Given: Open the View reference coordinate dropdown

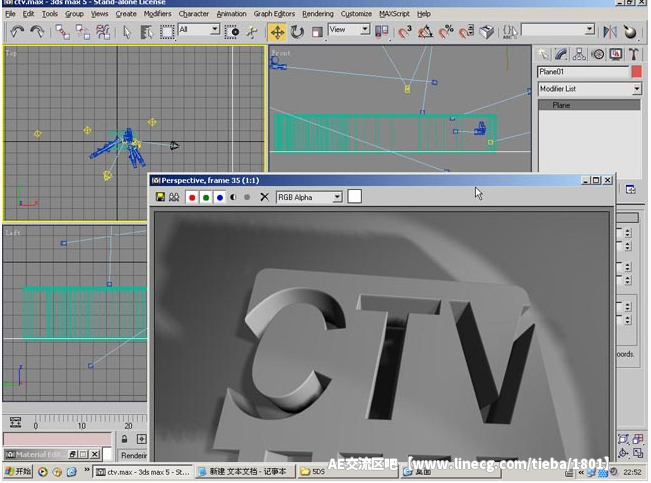Looking at the screenshot, I should point(365,29).
